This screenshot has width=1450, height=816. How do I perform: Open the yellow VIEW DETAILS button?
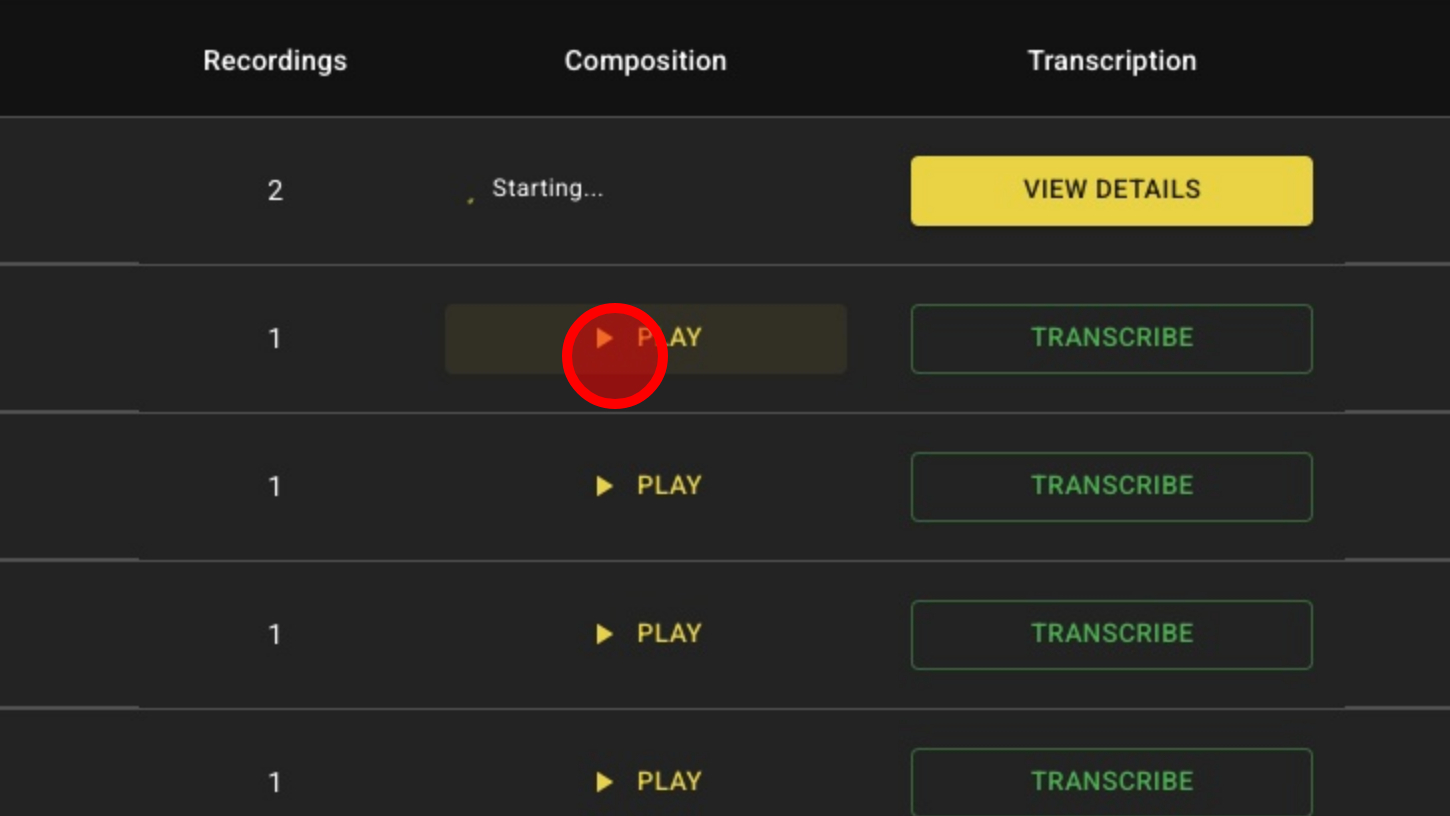(x=1111, y=190)
